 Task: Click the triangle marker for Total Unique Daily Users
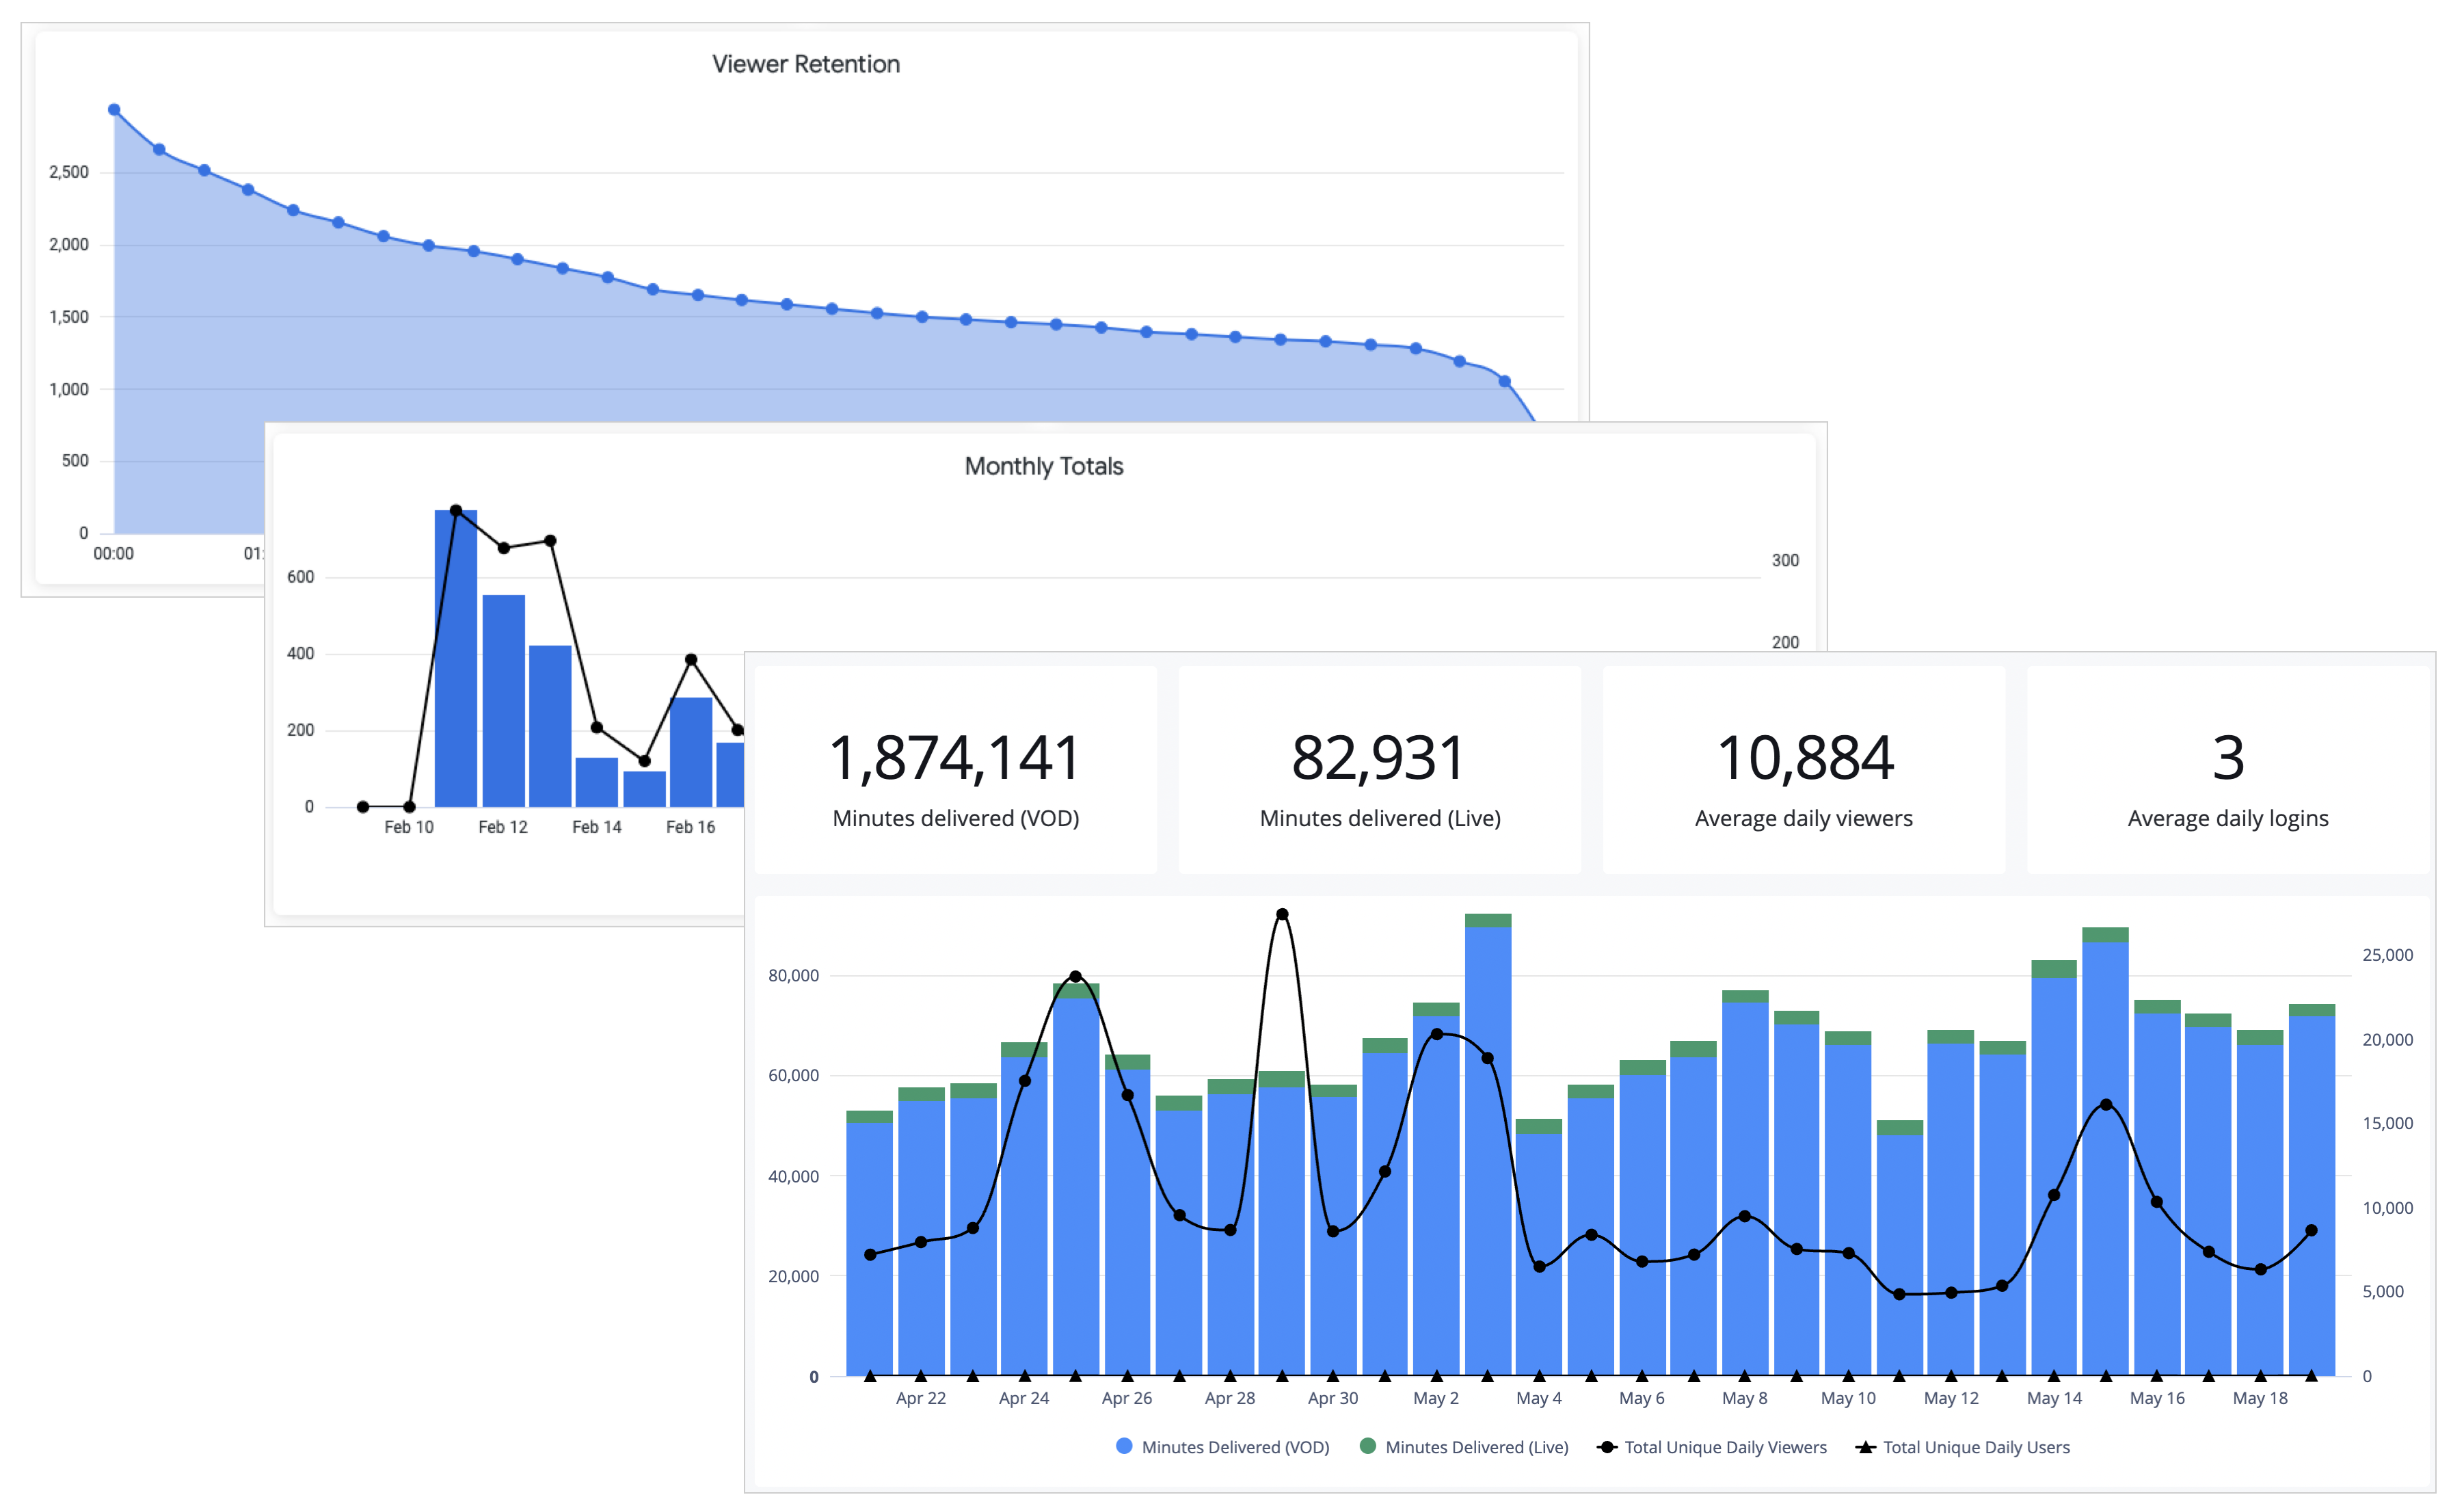click(1865, 1447)
